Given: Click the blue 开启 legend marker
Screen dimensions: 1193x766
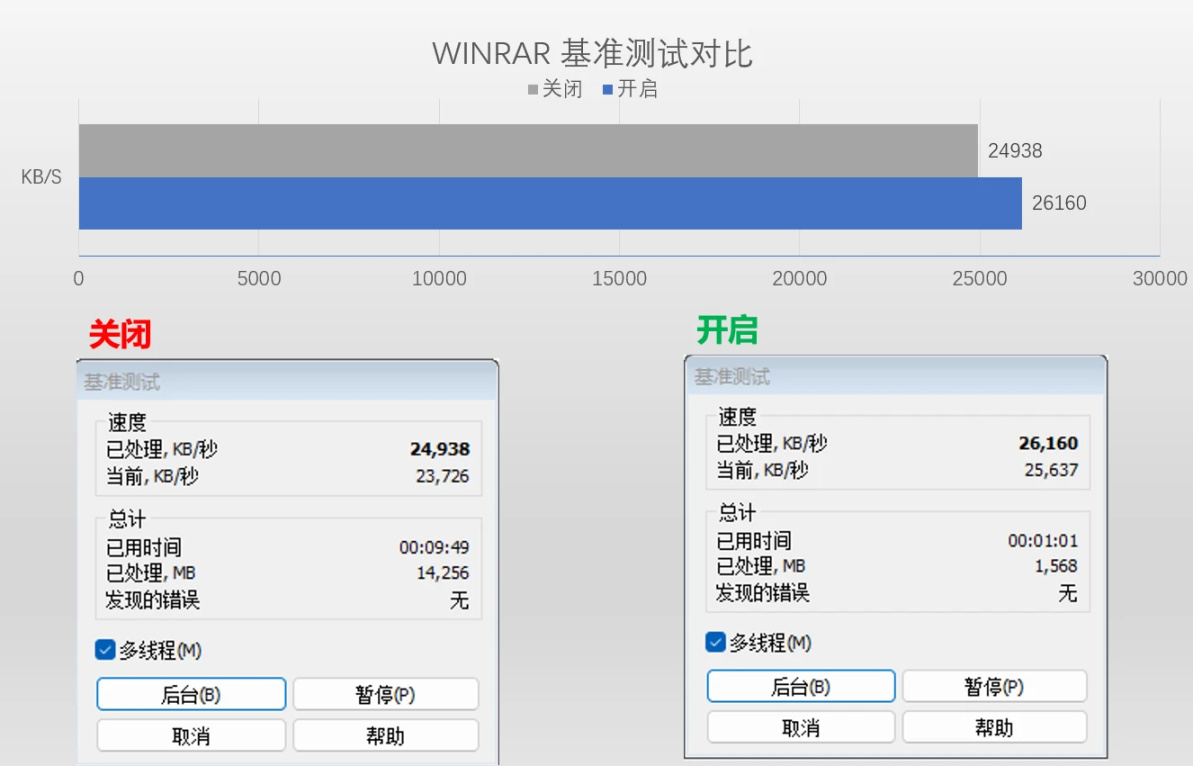Looking at the screenshot, I should point(607,90).
